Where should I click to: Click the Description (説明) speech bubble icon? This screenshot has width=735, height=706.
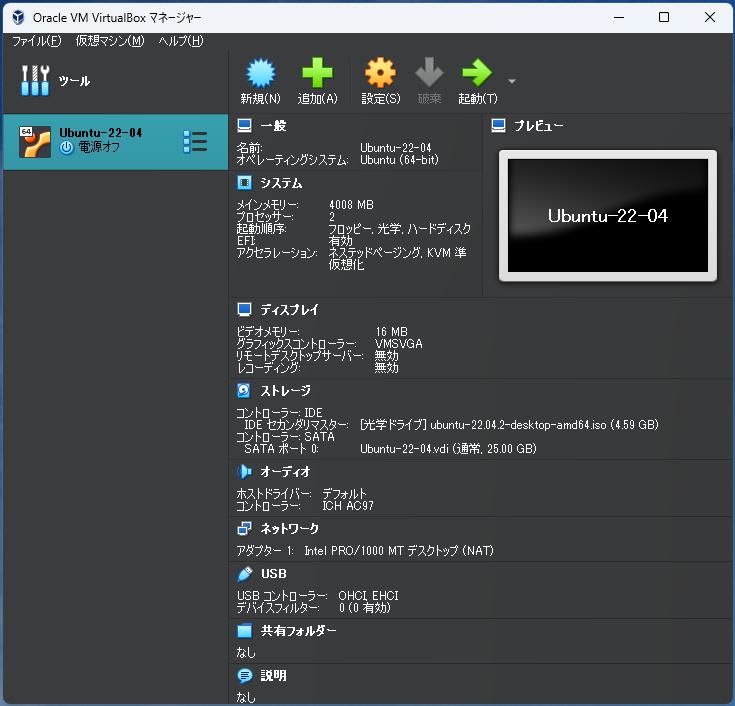click(244, 676)
